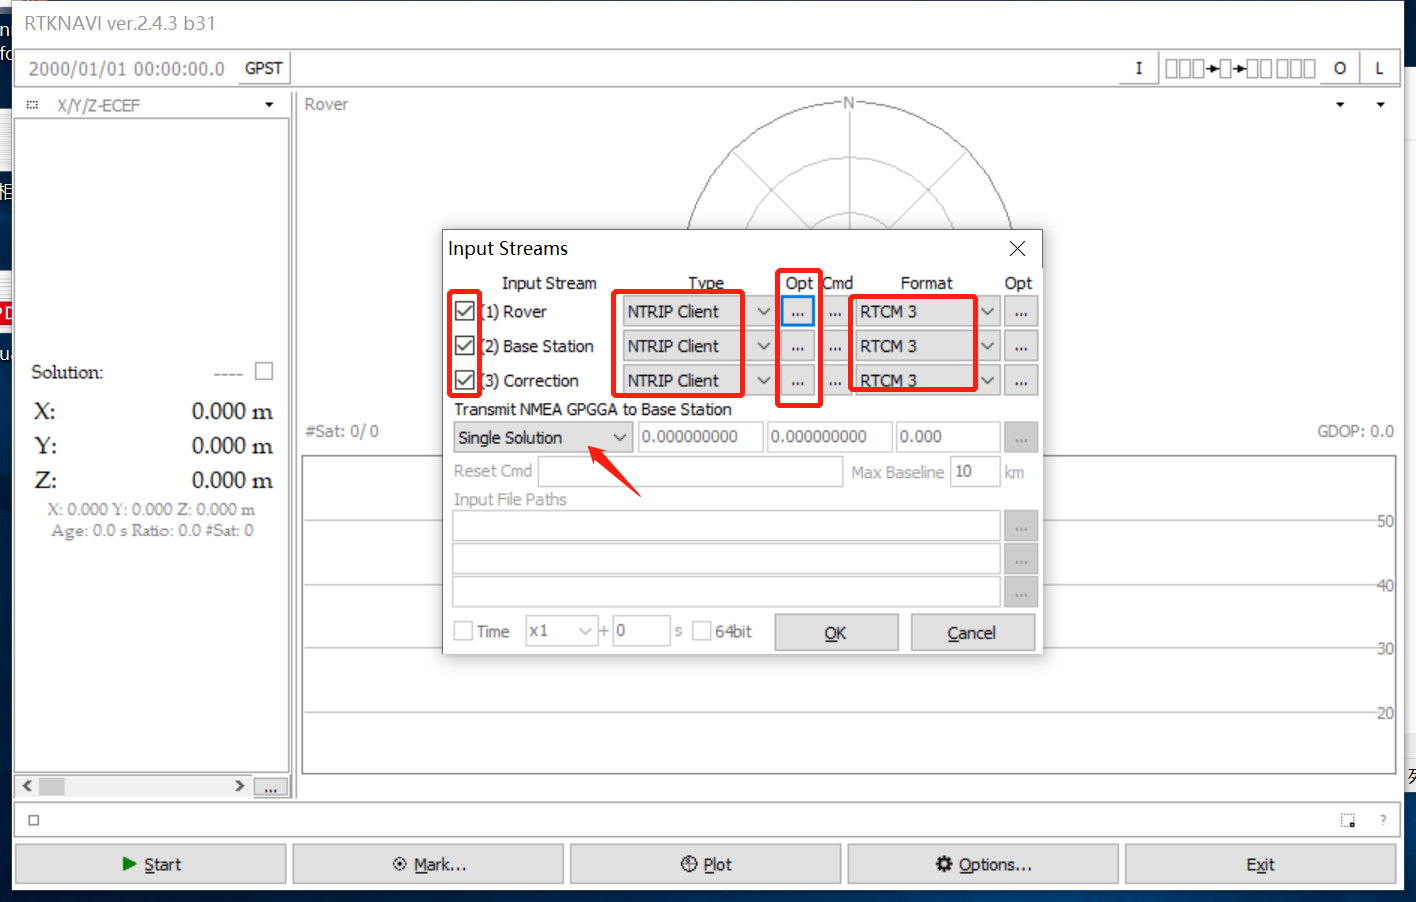Click the Plot button

click(706, 864)
